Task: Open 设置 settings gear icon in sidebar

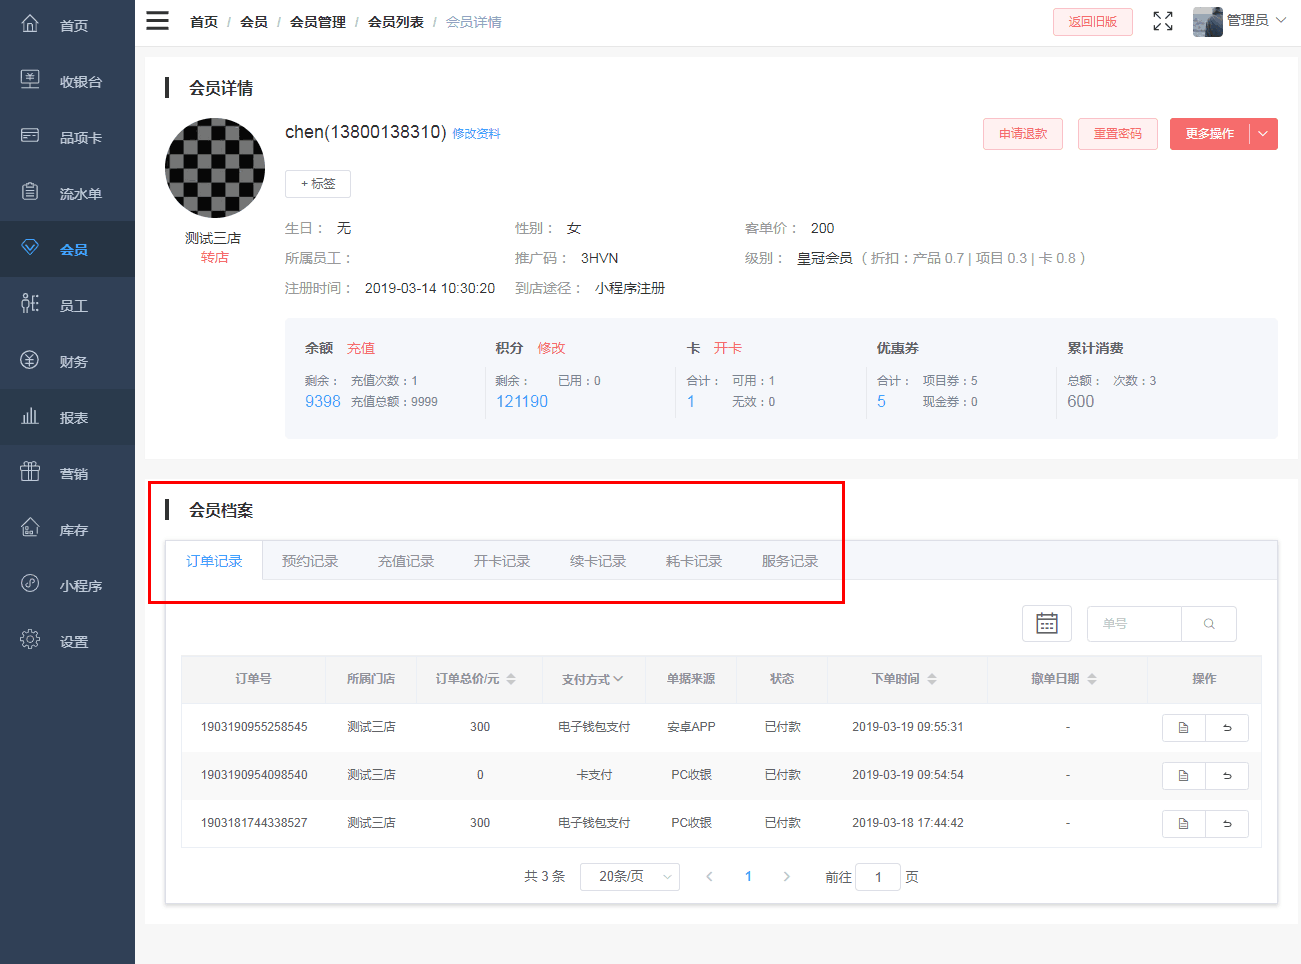Action: (x=30, y=639)
